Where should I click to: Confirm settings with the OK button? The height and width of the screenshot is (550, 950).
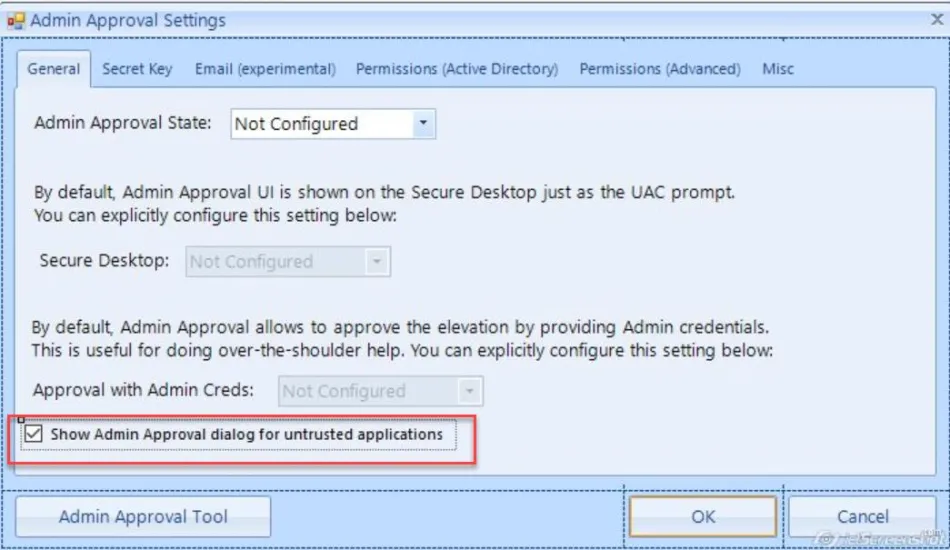pos(703,517)
